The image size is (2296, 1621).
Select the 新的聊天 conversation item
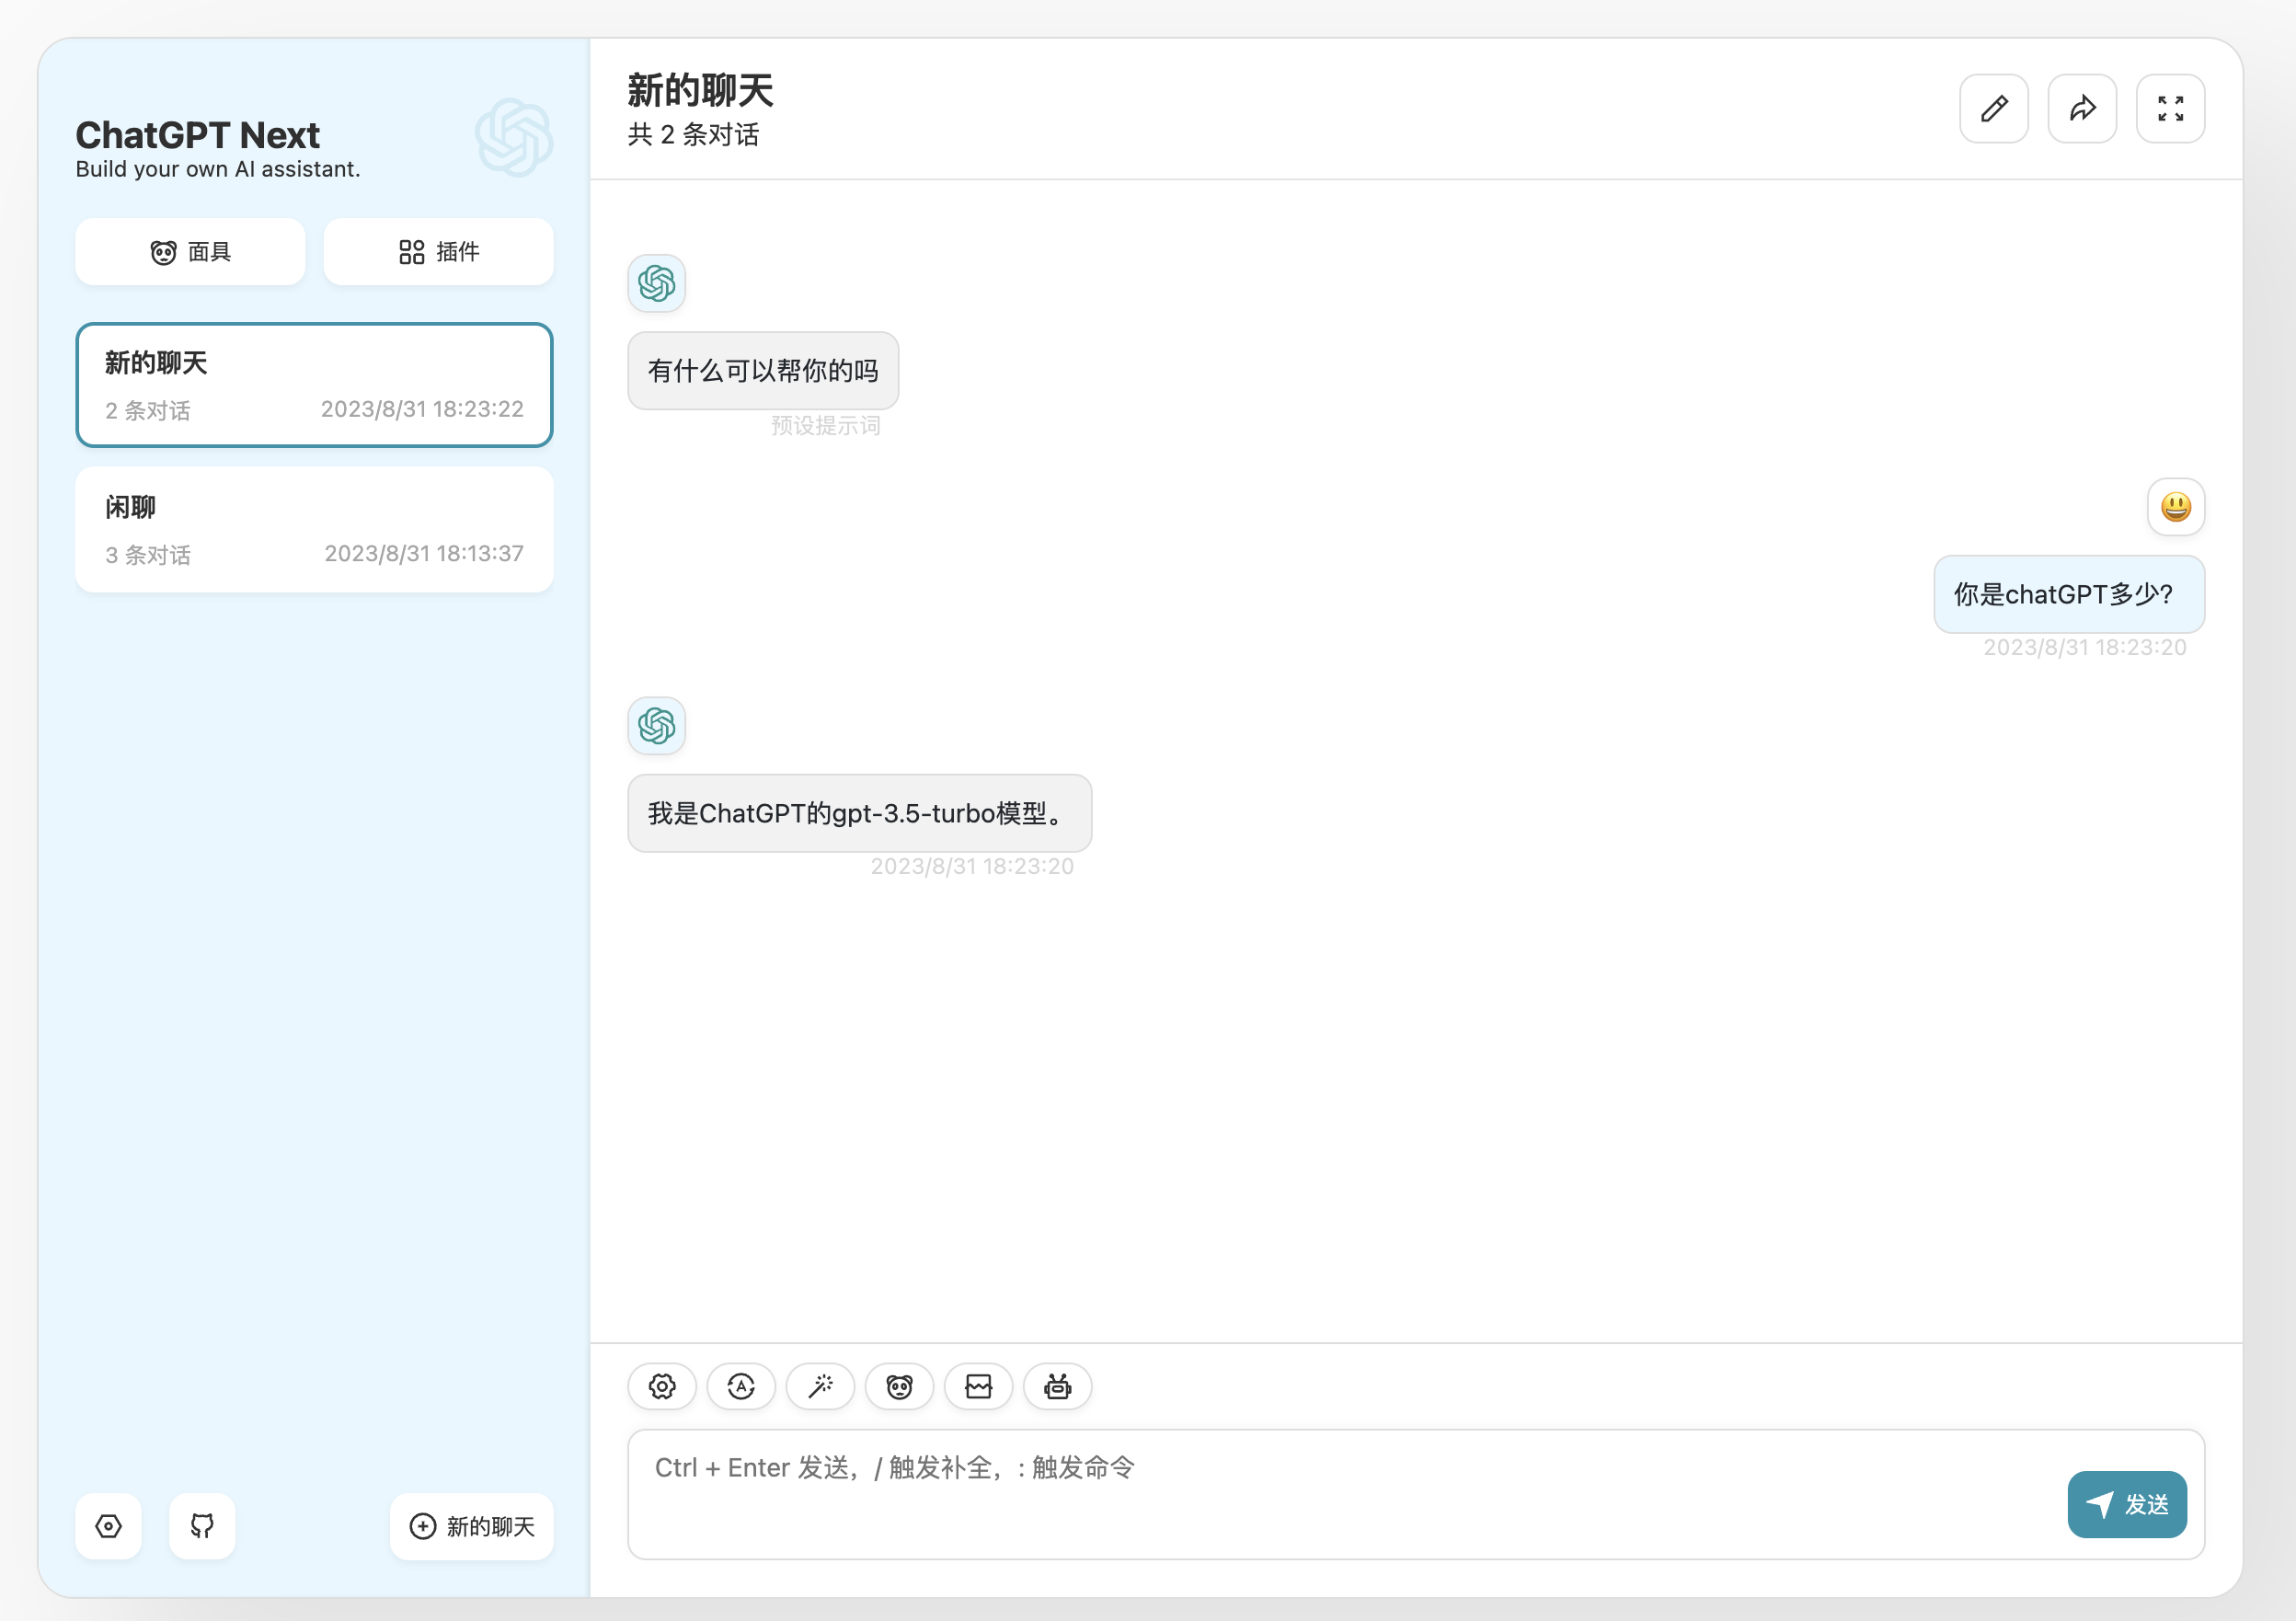pyautogui.click(x=314, y=385)
